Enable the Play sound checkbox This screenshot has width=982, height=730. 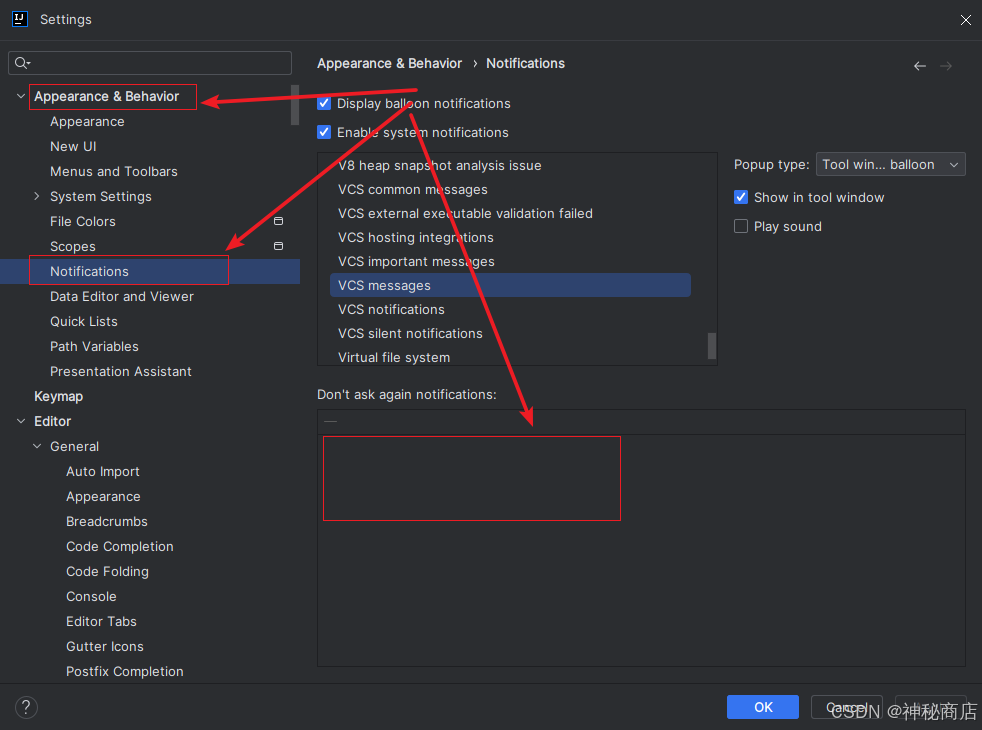point(741,226)
